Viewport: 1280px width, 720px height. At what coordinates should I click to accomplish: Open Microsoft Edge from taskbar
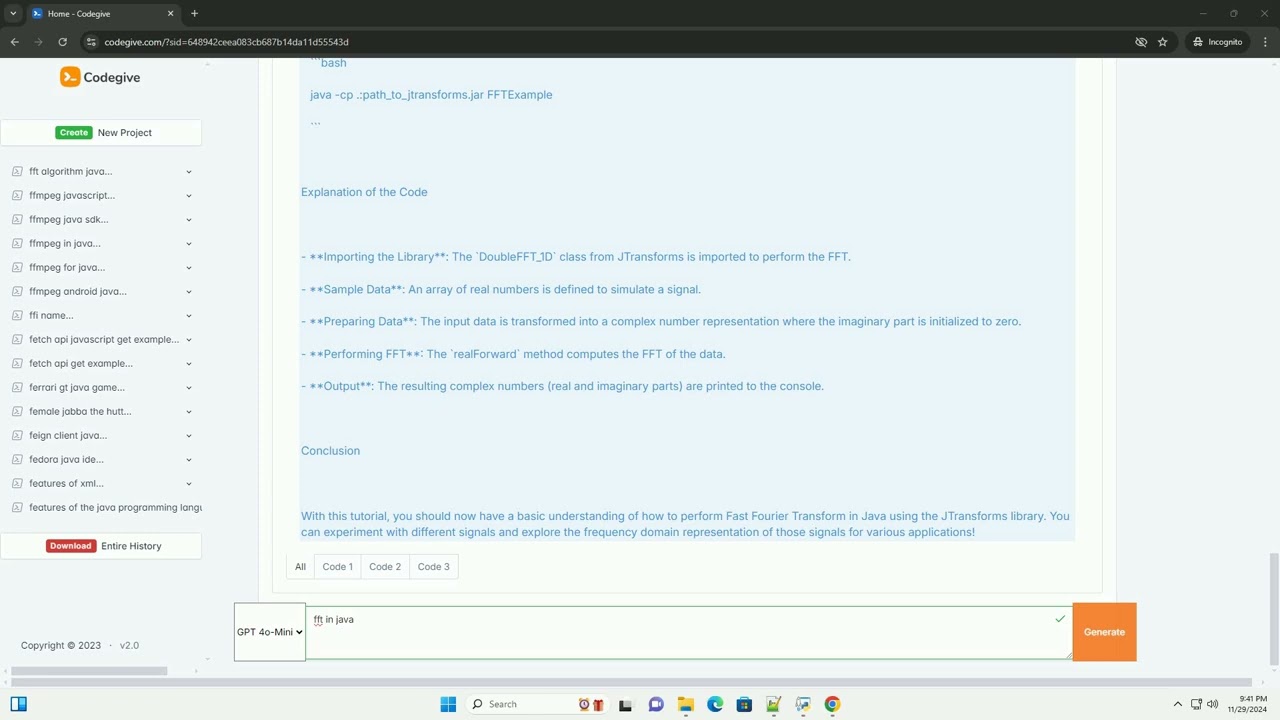715,704
